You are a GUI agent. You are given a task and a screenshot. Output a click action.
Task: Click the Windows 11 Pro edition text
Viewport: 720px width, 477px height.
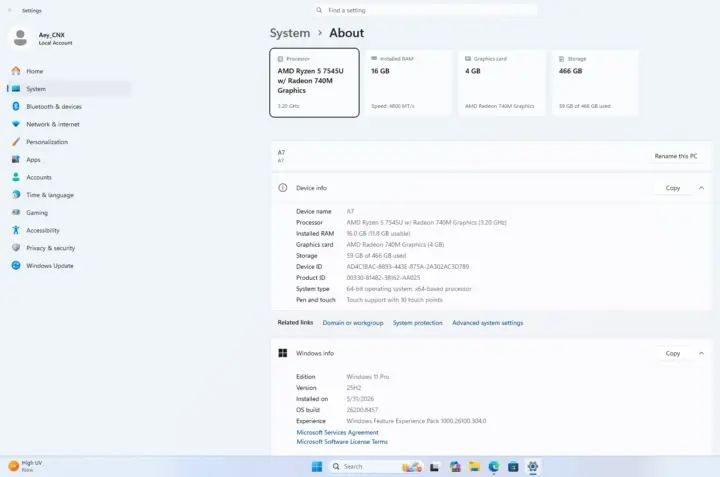[x=368, y=377]
